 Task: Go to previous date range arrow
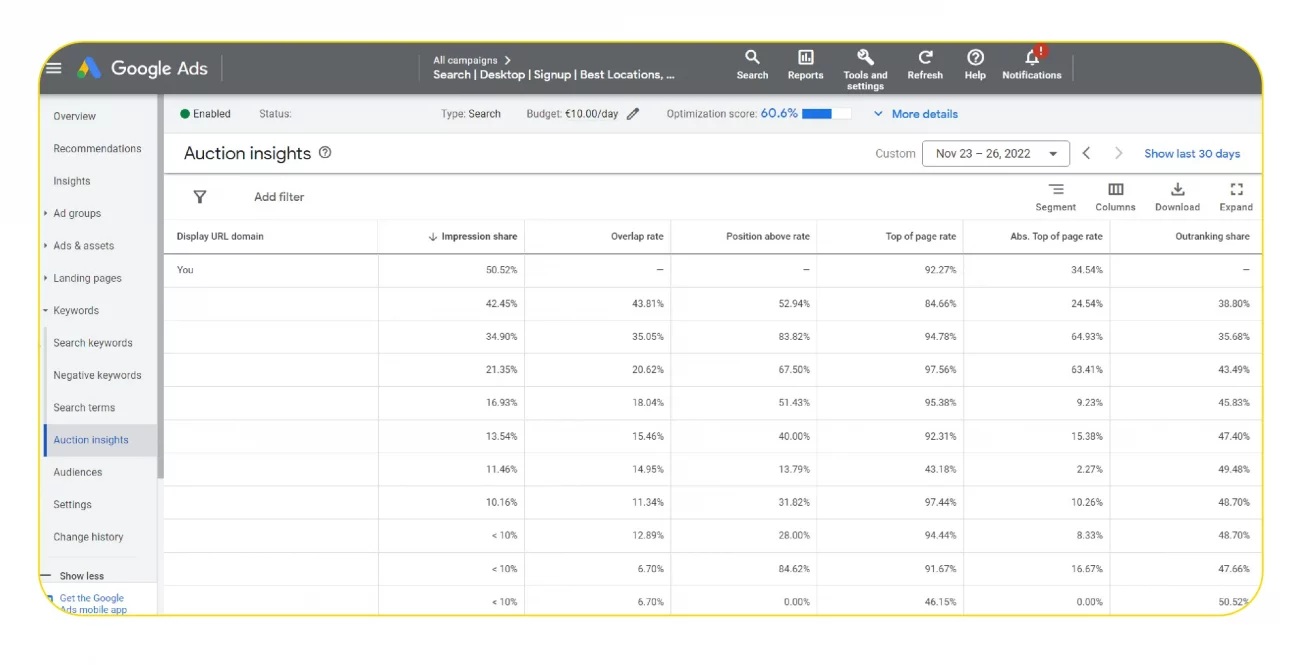point(1087,153)
